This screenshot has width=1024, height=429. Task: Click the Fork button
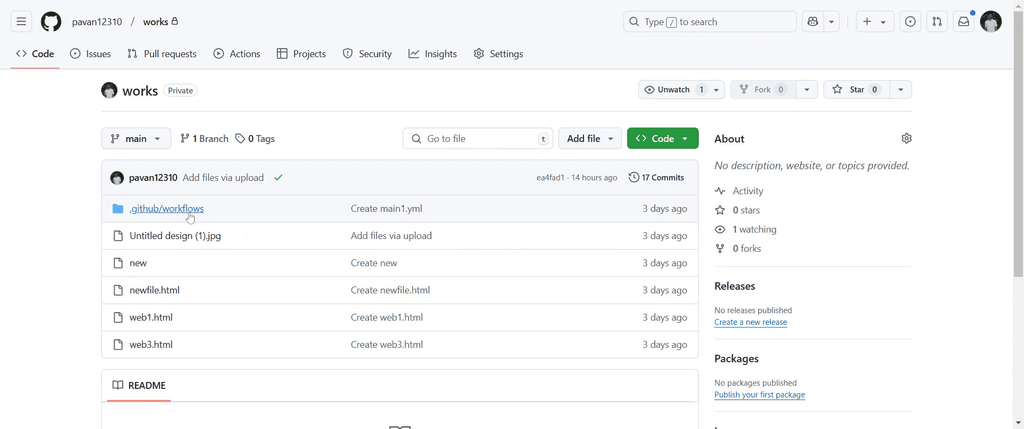pos(763,89)
